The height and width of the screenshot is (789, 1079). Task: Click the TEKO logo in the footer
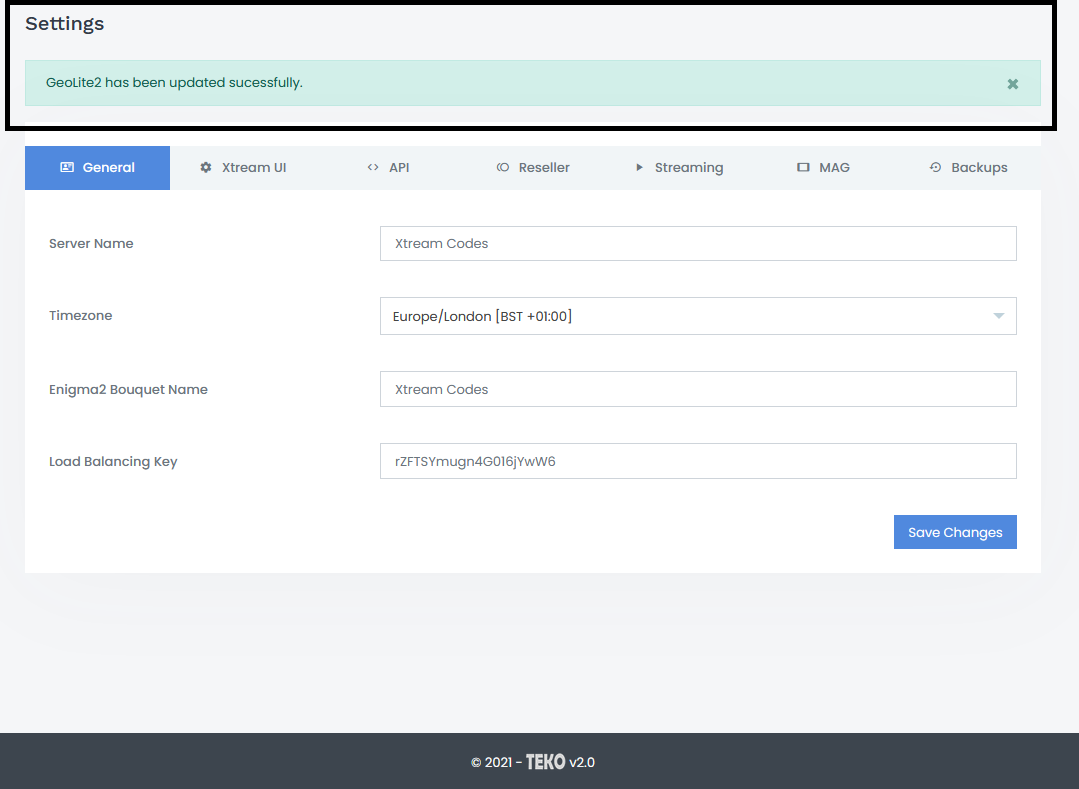coord(545,762)
